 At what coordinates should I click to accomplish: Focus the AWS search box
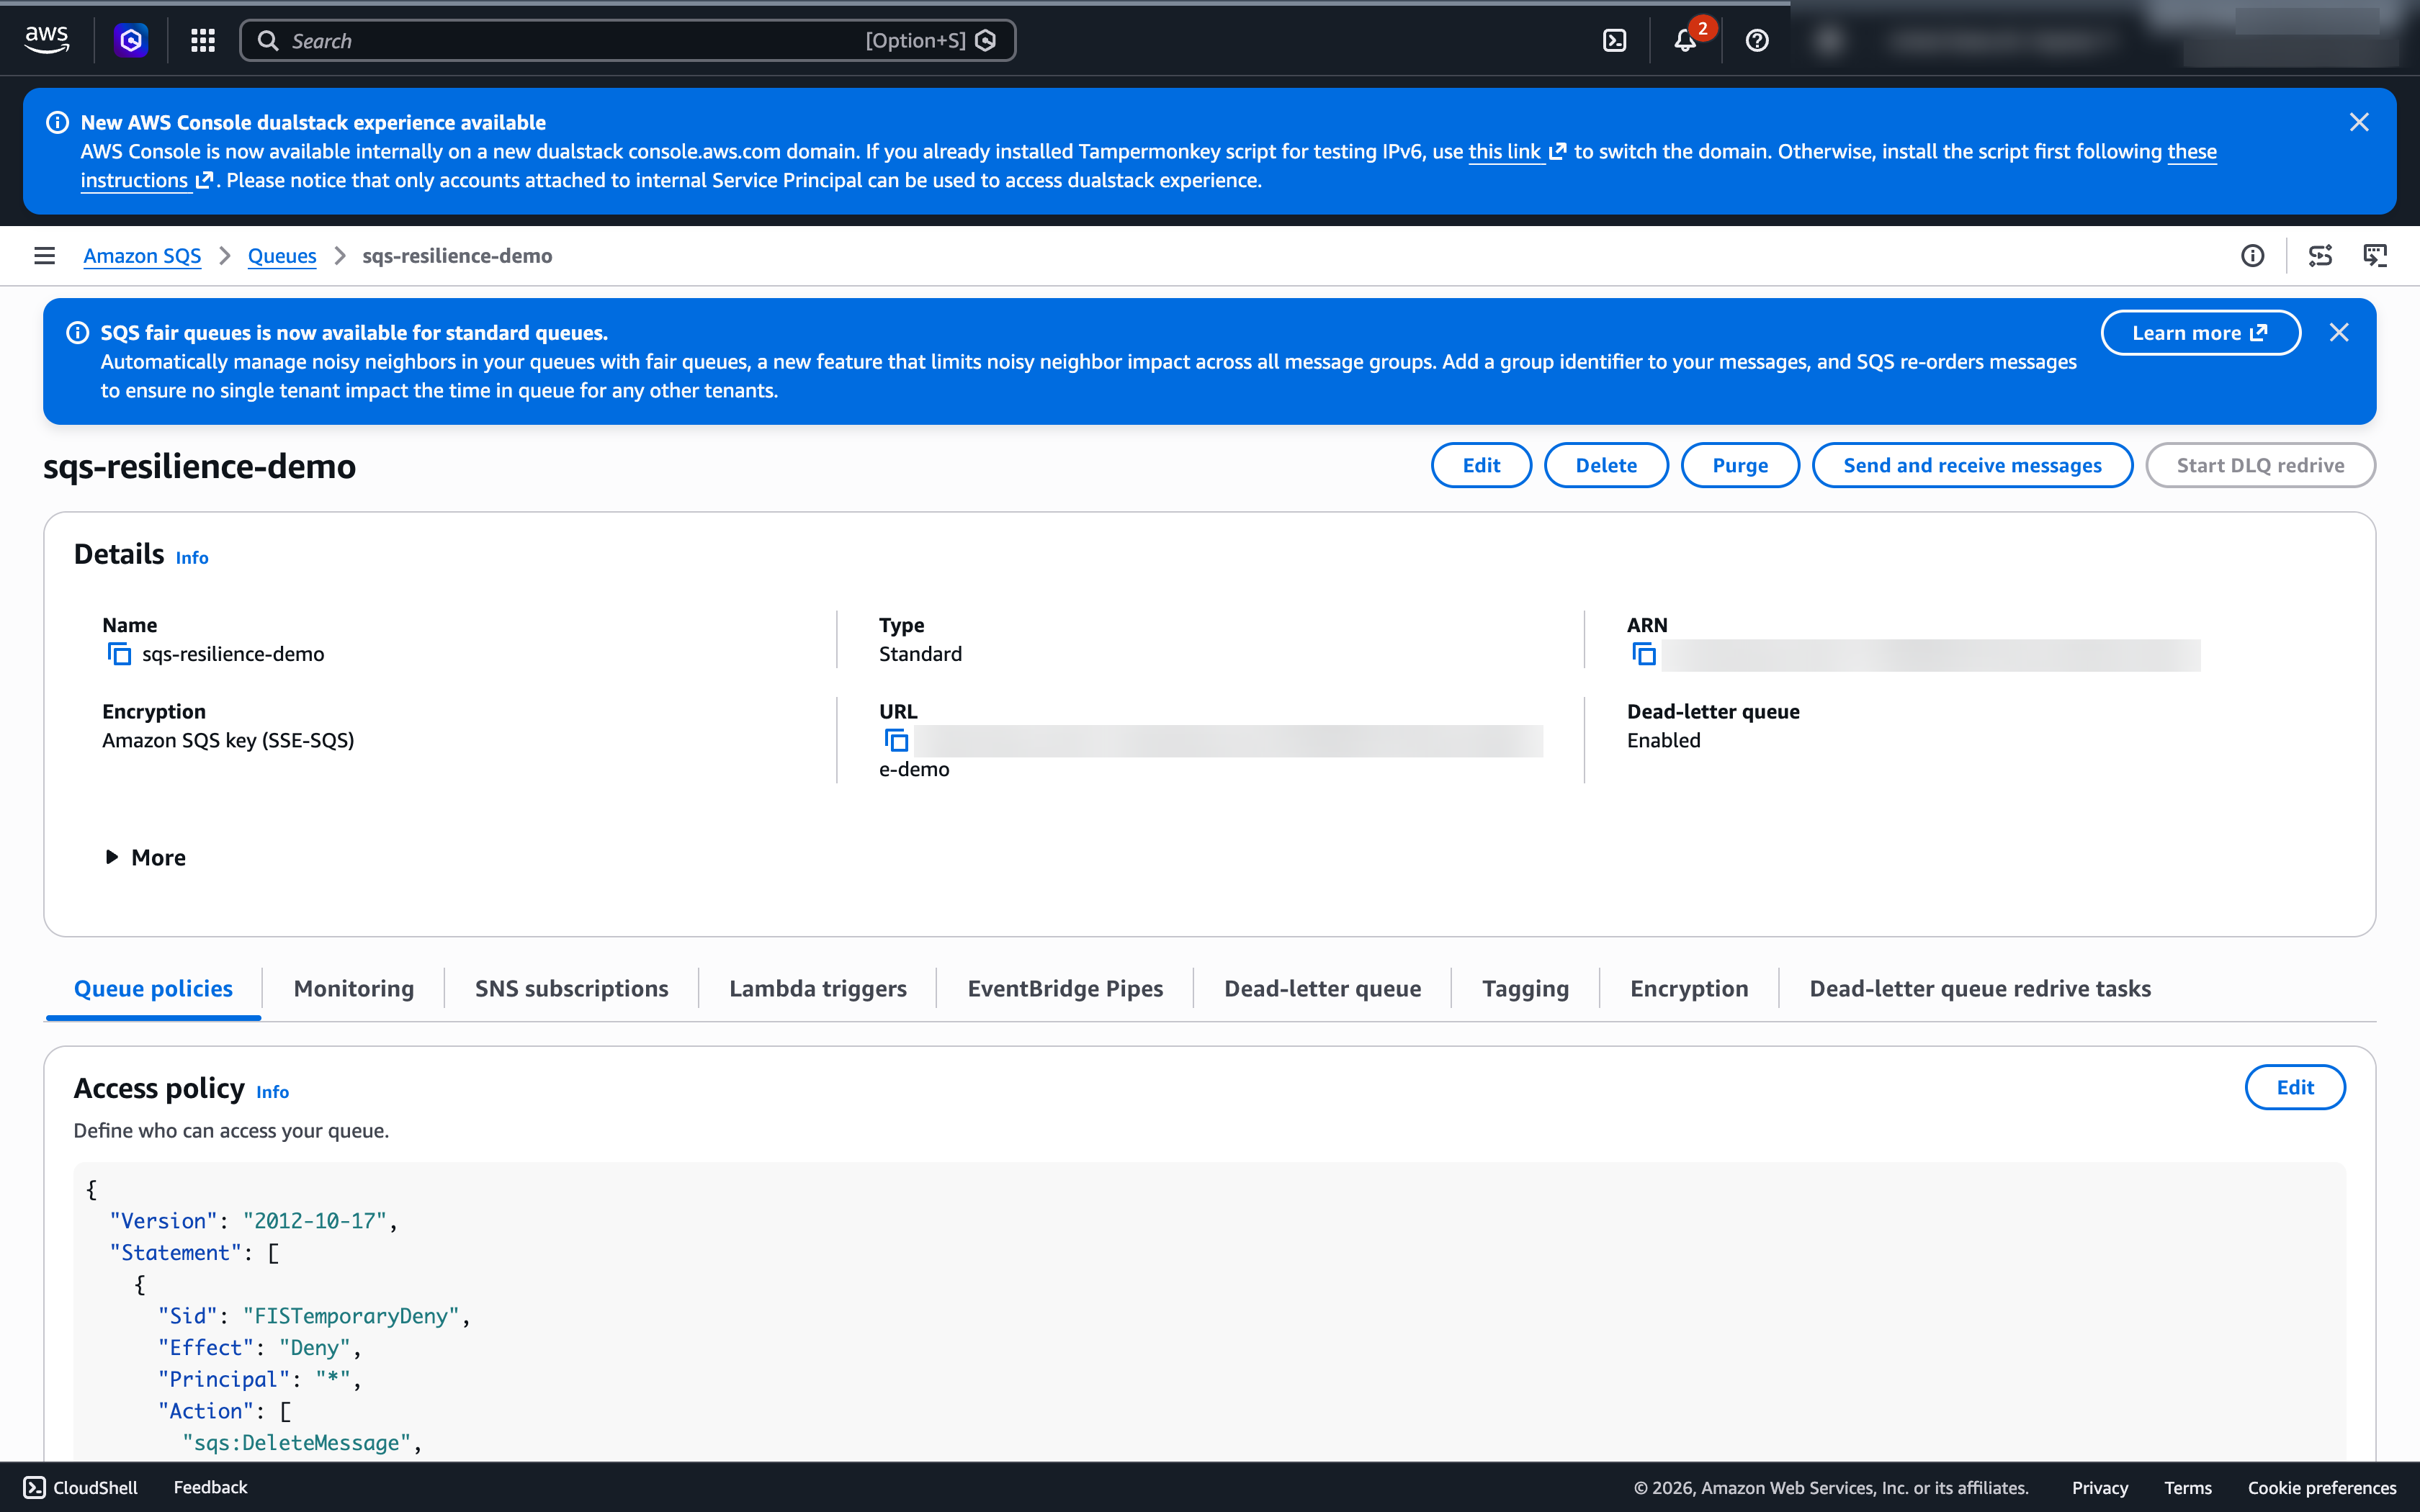628,40
